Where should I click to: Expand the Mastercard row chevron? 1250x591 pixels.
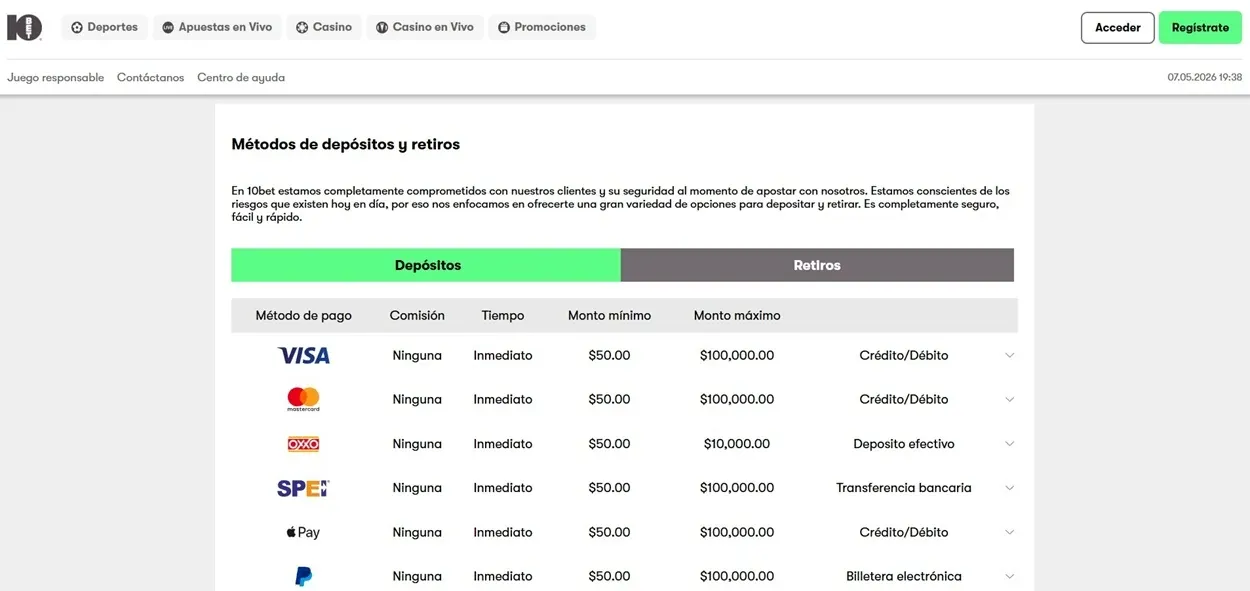point(1009,399)
